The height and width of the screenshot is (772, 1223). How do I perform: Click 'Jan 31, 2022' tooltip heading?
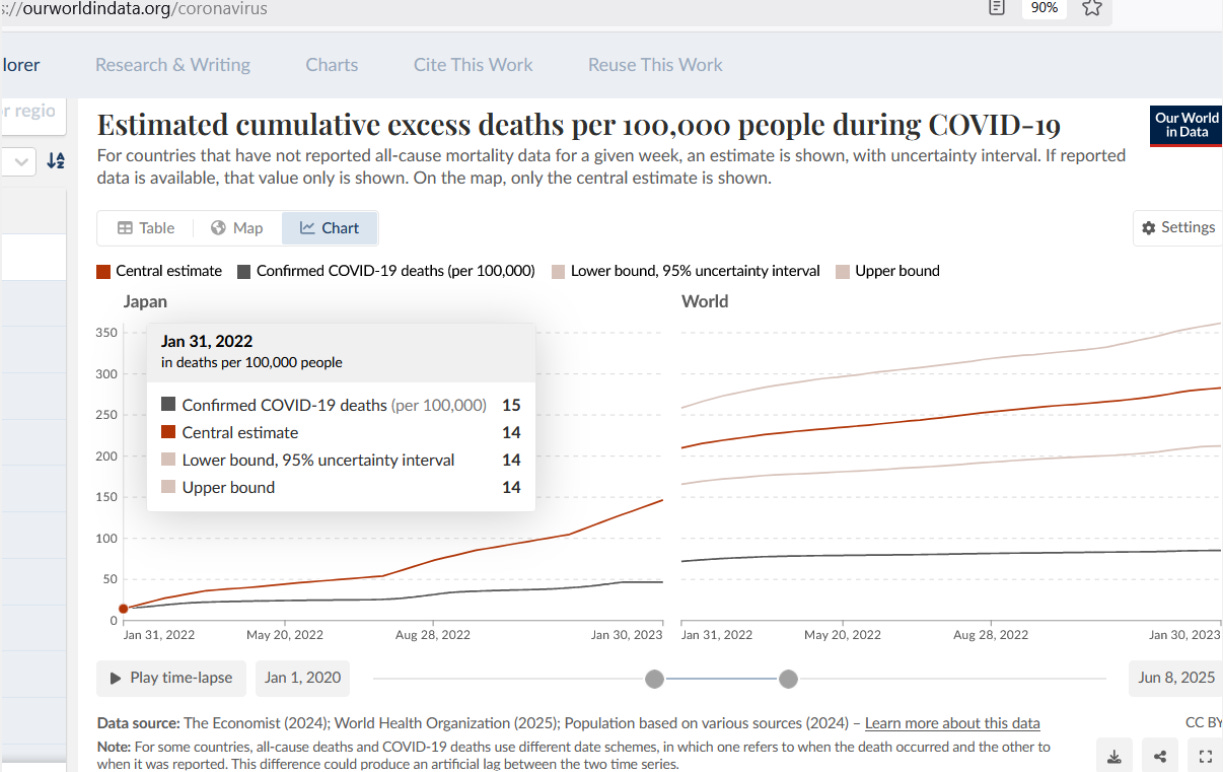click(x=207, y=342)
